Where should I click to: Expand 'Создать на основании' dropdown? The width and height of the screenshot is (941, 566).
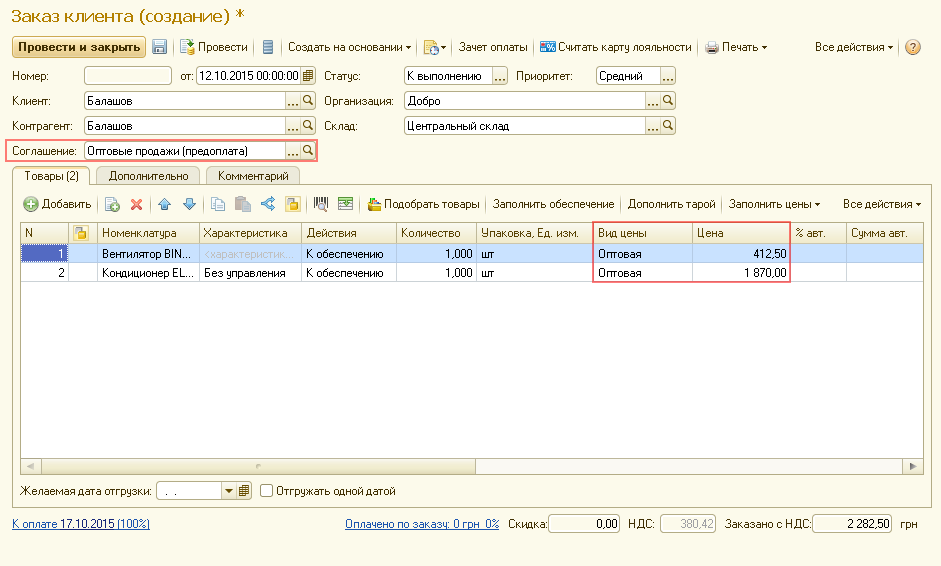tap(349, 47)
